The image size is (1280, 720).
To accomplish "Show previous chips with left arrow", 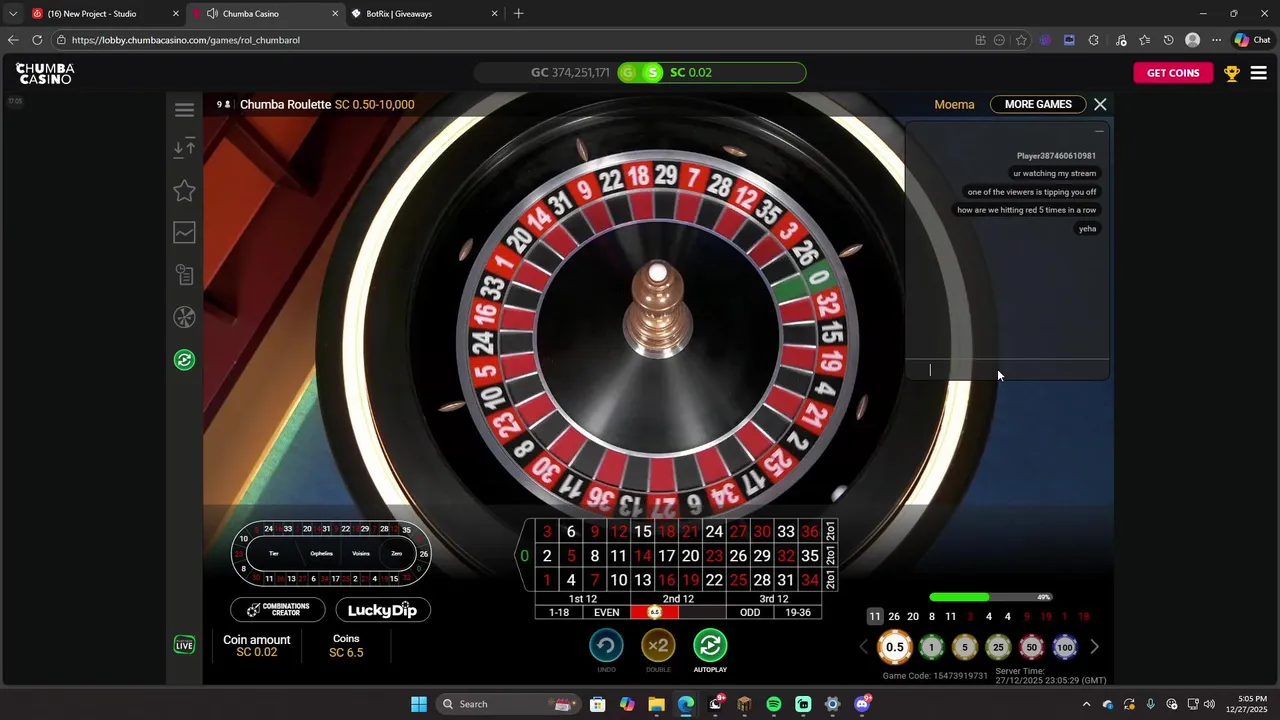I will click(x=865, y=647).
